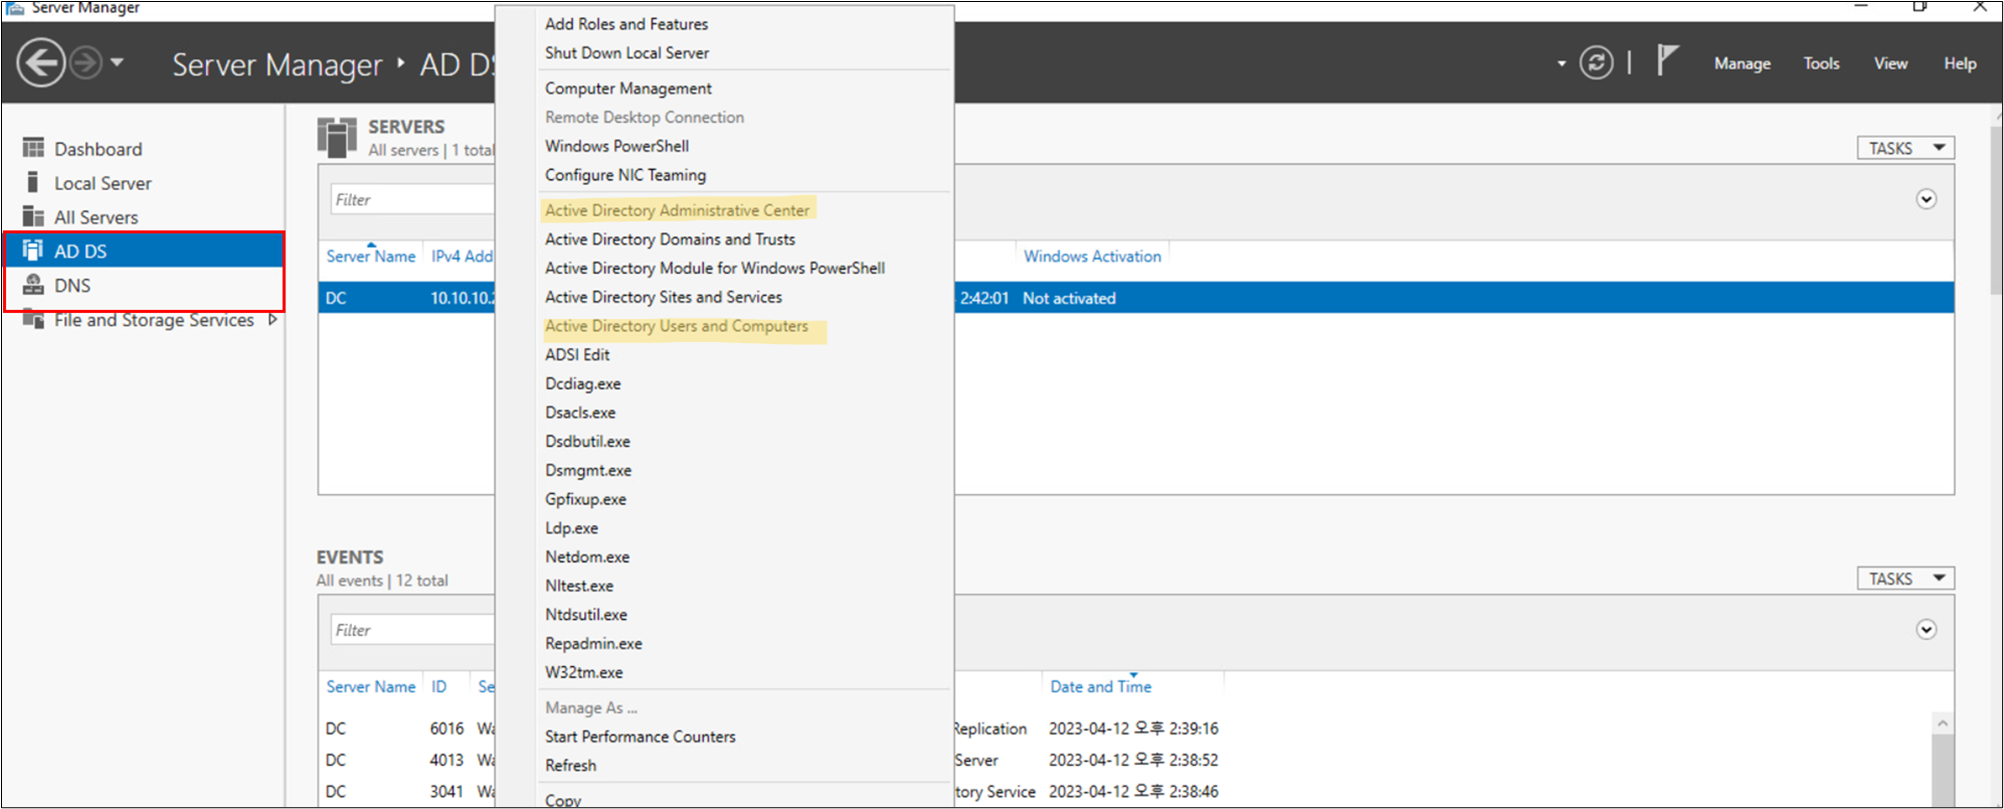Sort events by Date and Time column

tap(1100, 687)
